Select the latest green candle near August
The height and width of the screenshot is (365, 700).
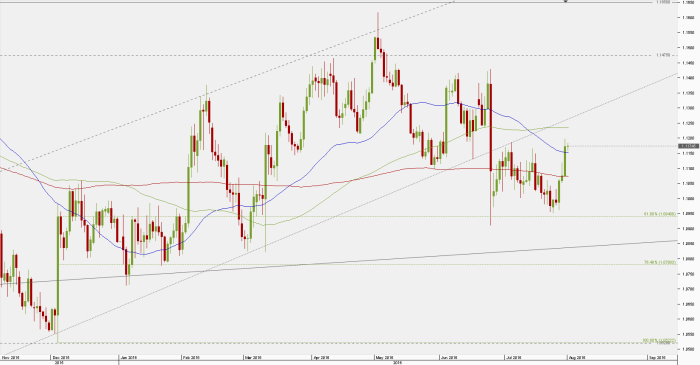[566, 161]
